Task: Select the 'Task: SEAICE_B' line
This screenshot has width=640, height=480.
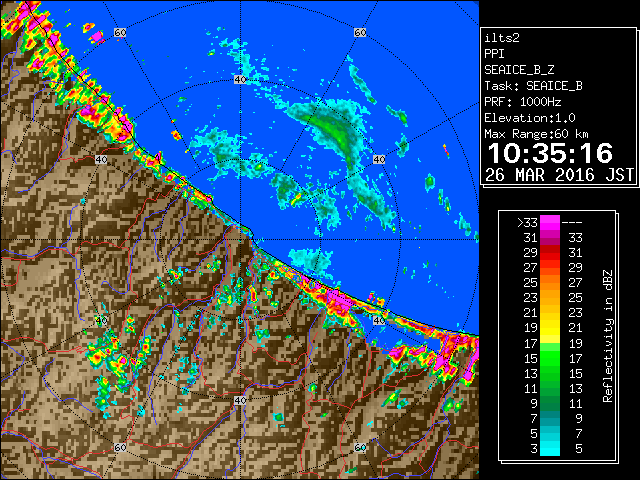Action: (533, 86)
